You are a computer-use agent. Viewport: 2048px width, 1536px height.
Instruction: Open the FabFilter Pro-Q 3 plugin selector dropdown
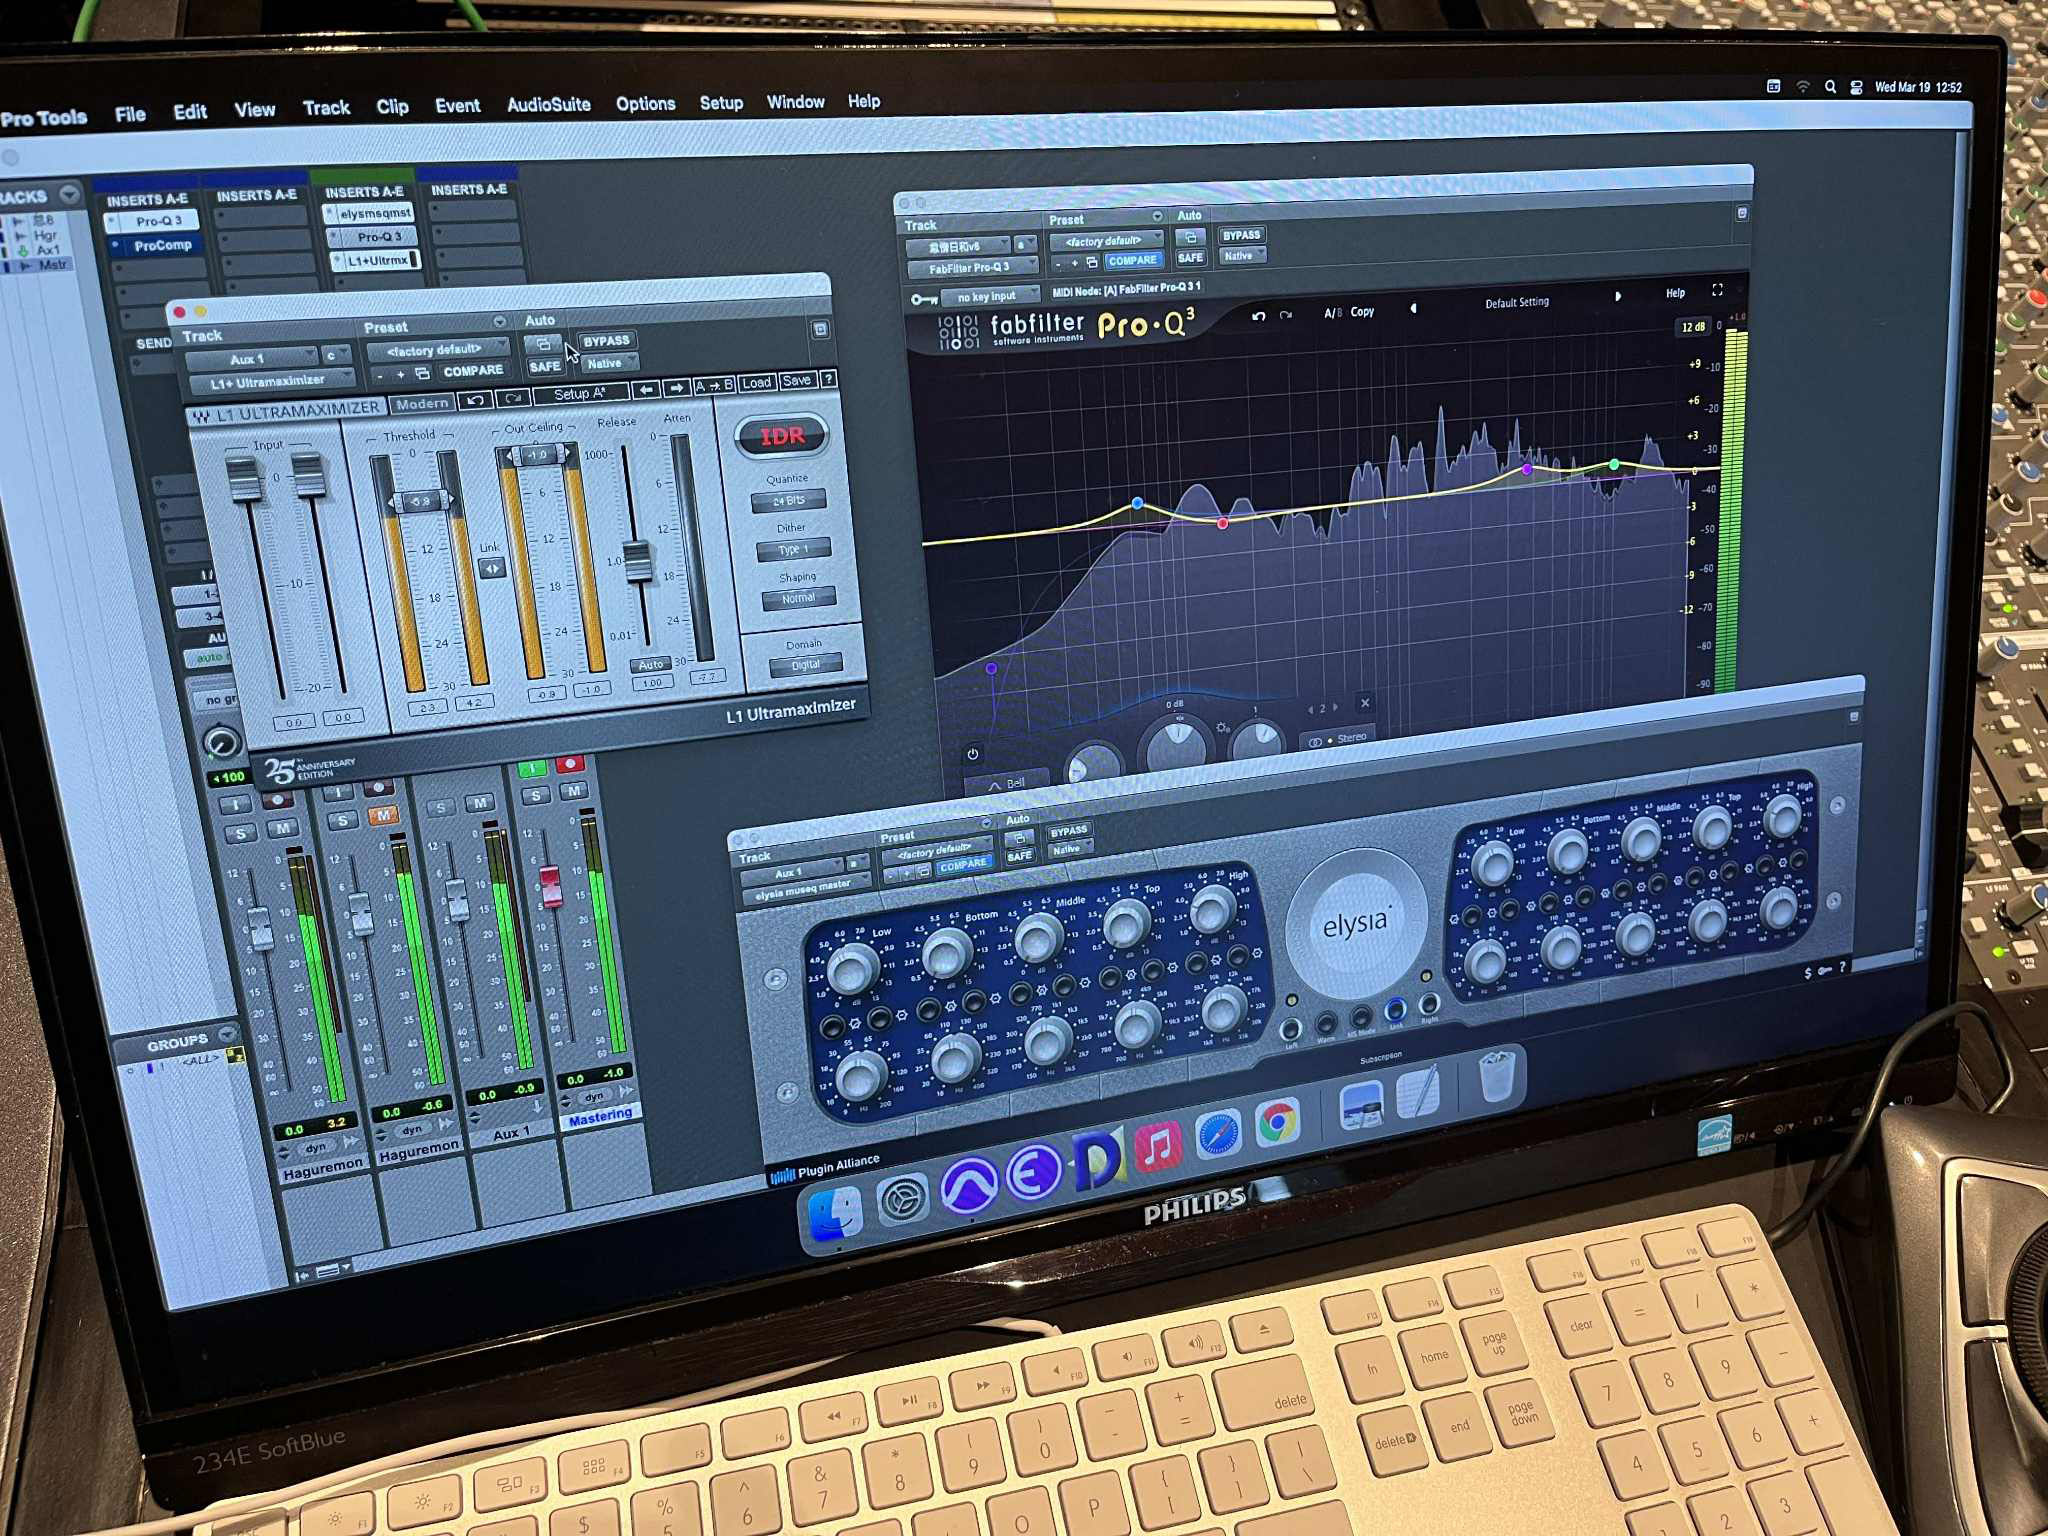[972, 268]
